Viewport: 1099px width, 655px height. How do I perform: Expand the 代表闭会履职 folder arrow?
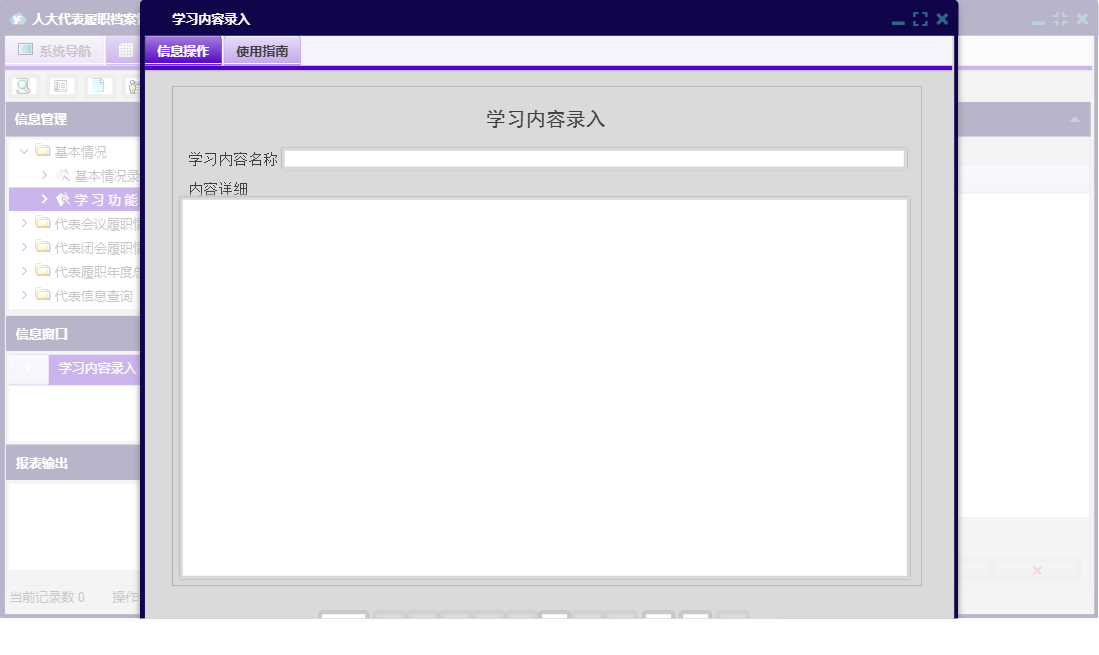click(x=24, y=247)
